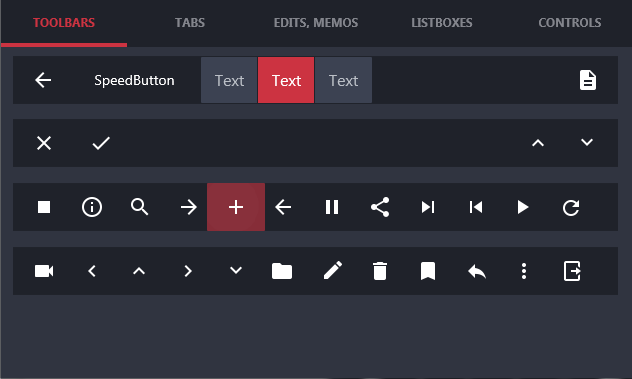Click down chevron next to the folder icon

point(236,270)
